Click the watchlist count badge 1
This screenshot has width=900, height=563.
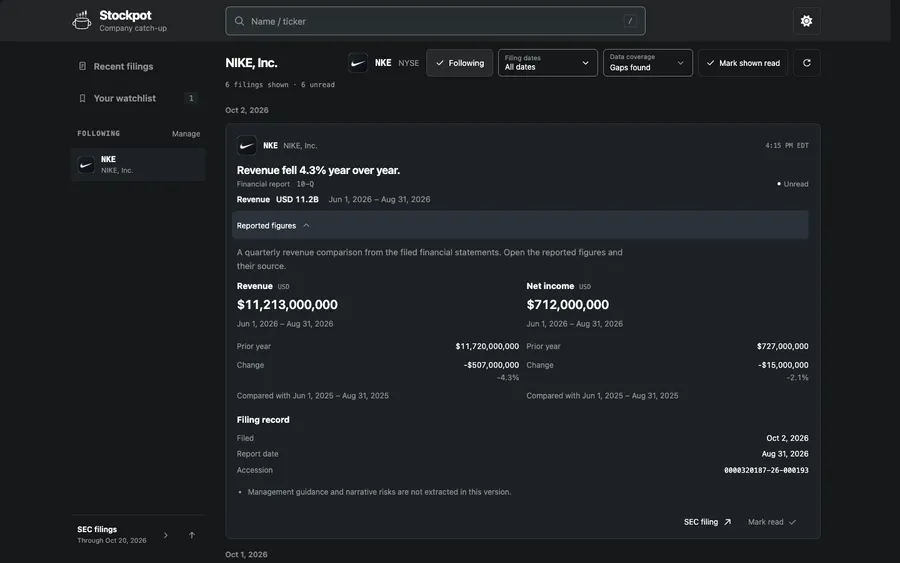(x=191, y=98)
